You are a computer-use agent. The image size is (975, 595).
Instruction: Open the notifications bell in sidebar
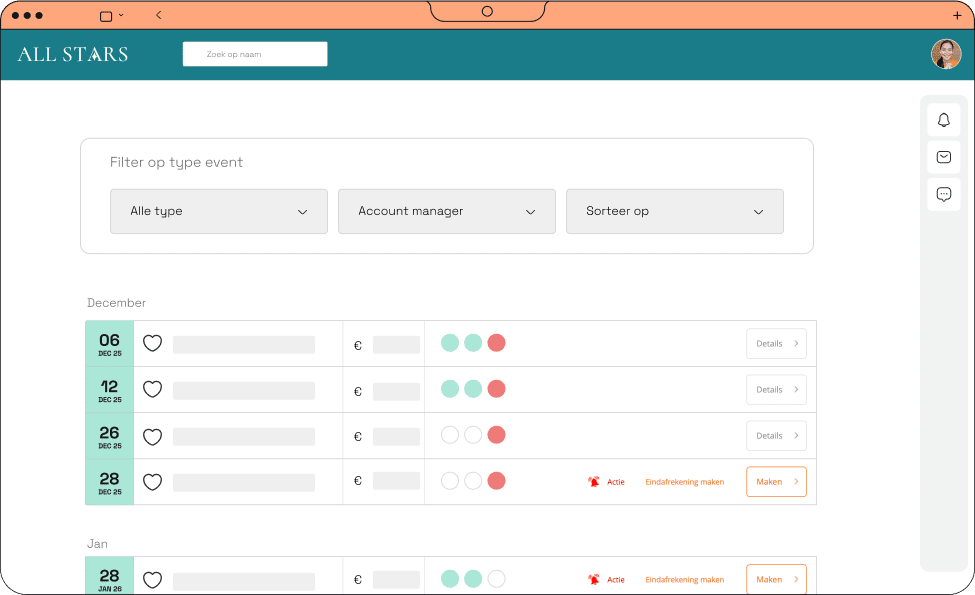coord(943,120)
